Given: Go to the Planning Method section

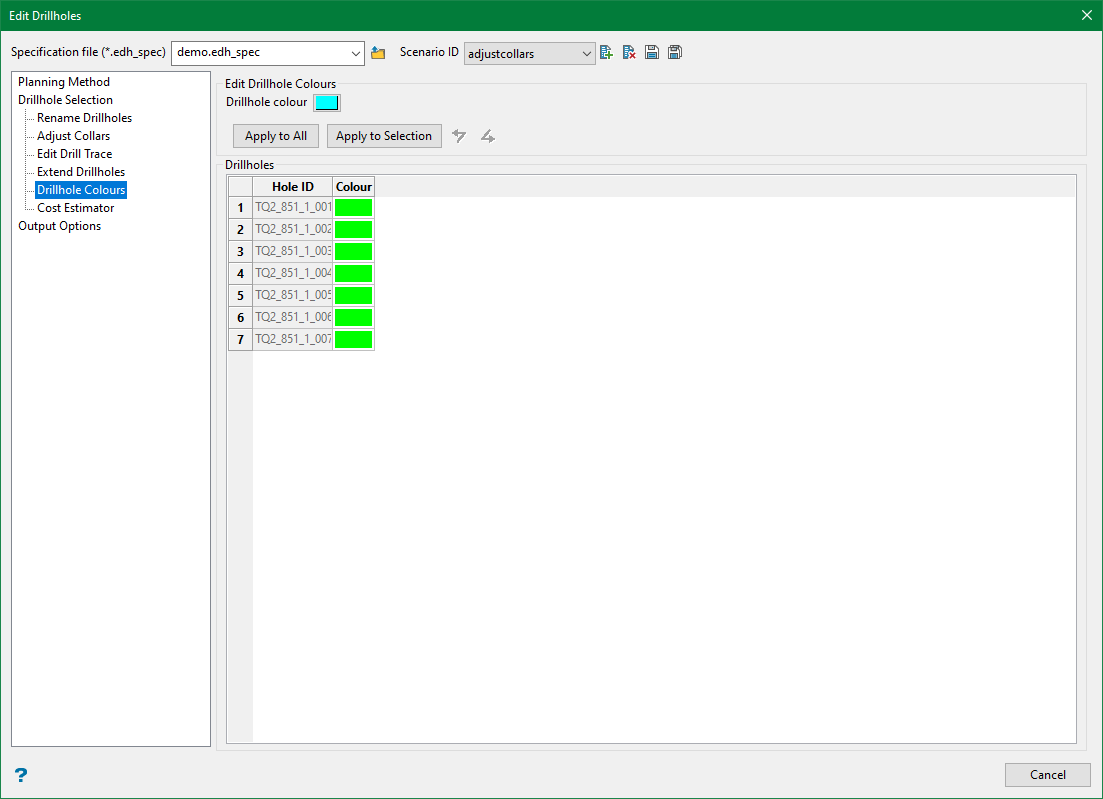Looking at the screenshot, I should click(64, 82).
